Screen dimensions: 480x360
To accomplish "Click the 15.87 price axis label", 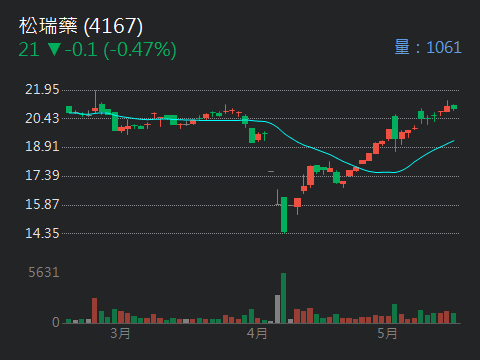I will pos(42,204).
